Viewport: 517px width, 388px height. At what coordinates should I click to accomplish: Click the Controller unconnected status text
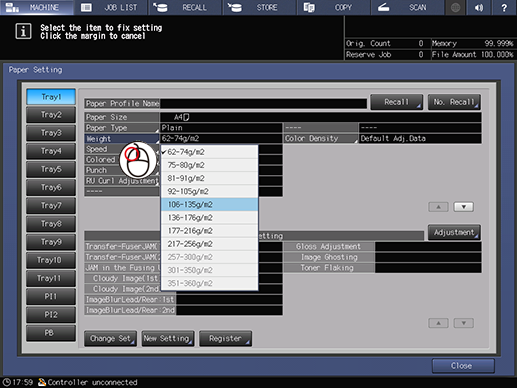(92, 382)
